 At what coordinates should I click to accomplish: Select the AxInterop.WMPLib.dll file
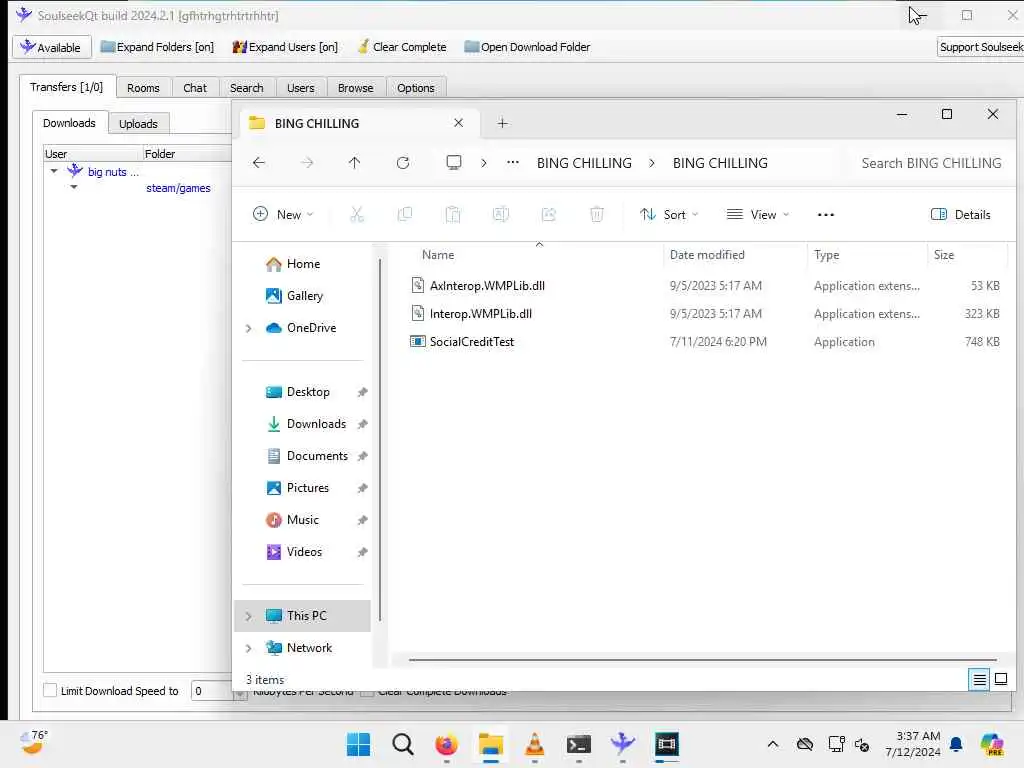click(x=704, y=285)
